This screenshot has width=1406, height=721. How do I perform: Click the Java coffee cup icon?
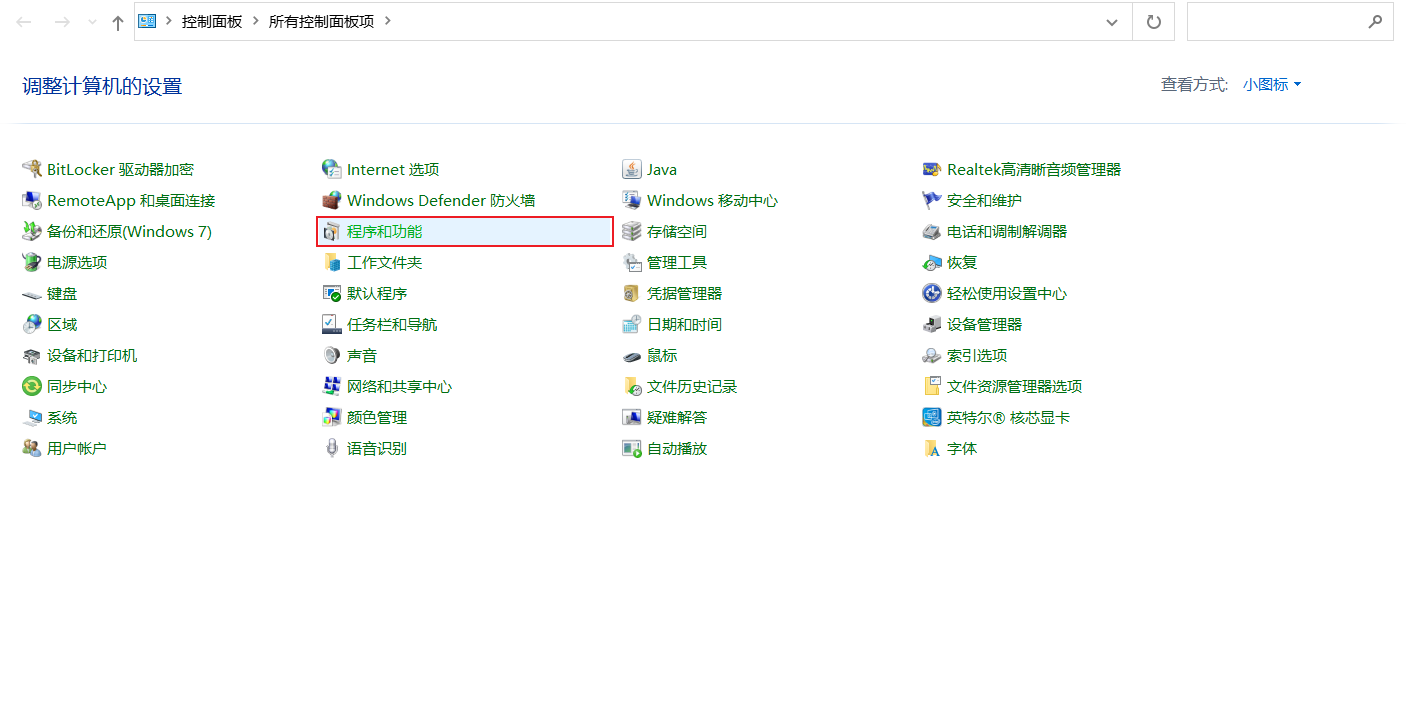(x=632, y=170)
